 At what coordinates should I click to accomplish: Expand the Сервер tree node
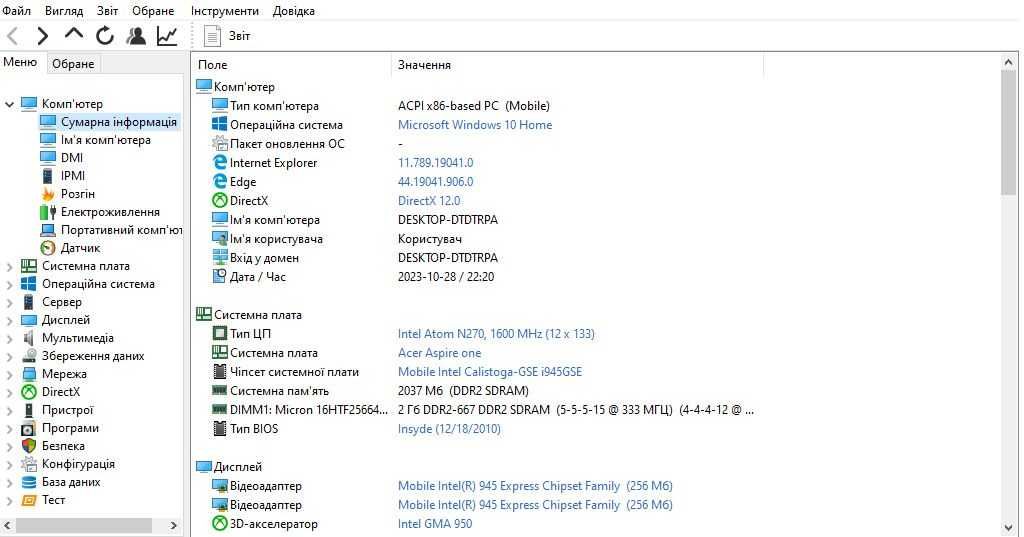click(9, 302)
